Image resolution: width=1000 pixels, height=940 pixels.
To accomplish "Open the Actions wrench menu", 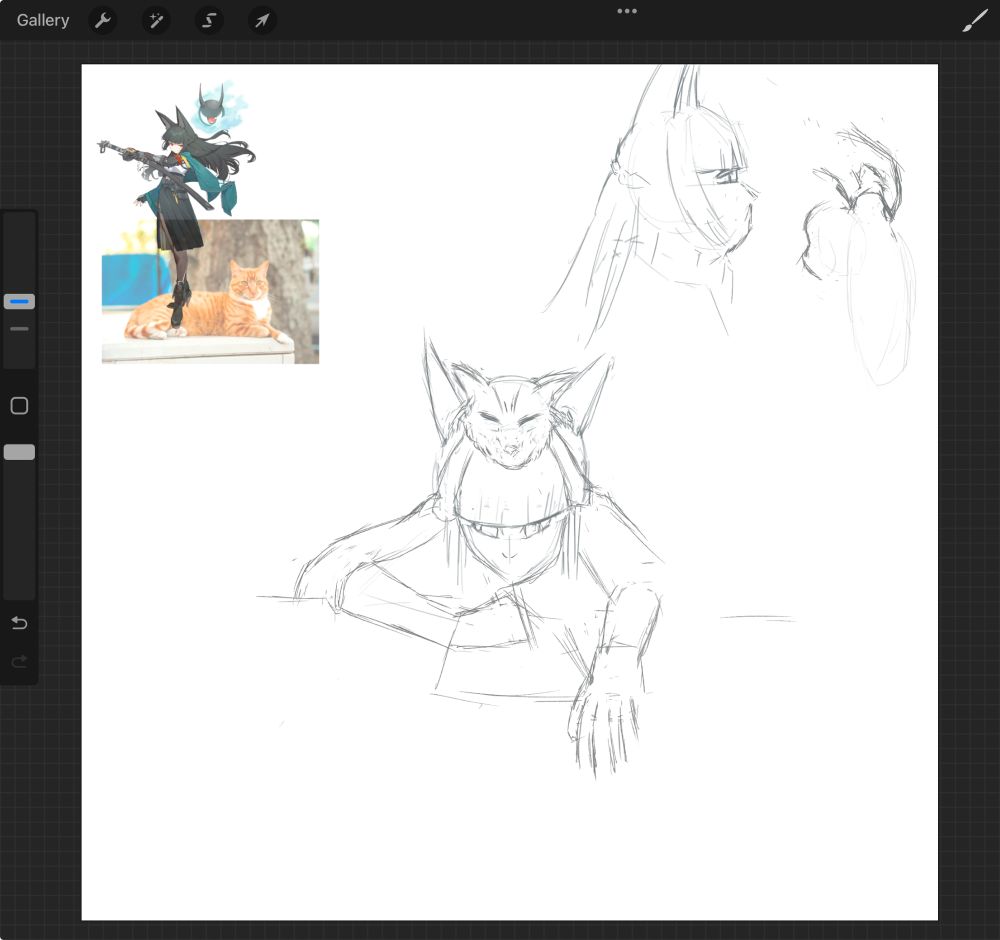I will tap(103, 20).
